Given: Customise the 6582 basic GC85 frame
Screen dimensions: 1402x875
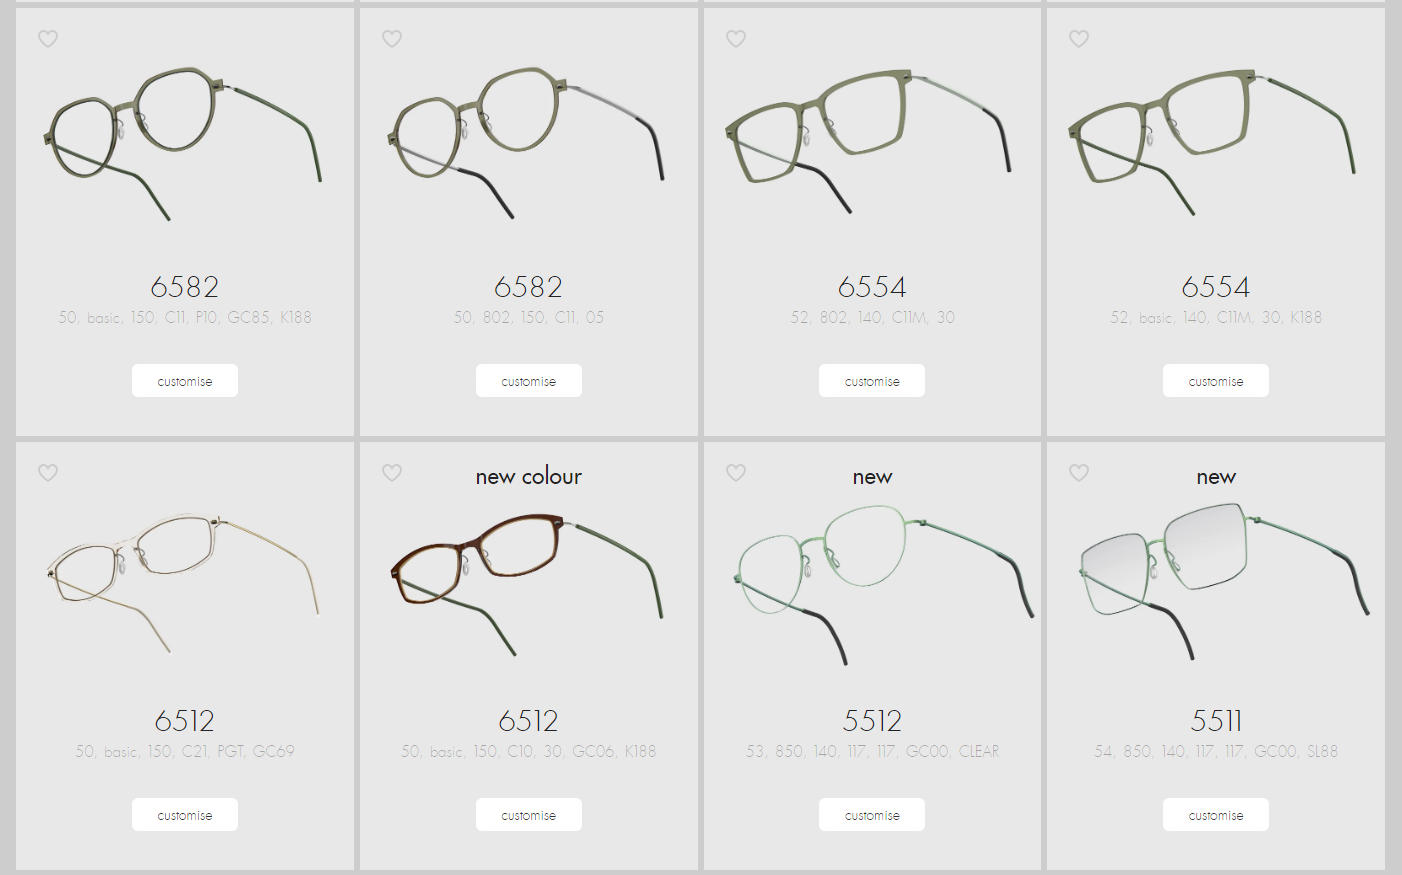Looking at the screenshot, I should [185, 381].
